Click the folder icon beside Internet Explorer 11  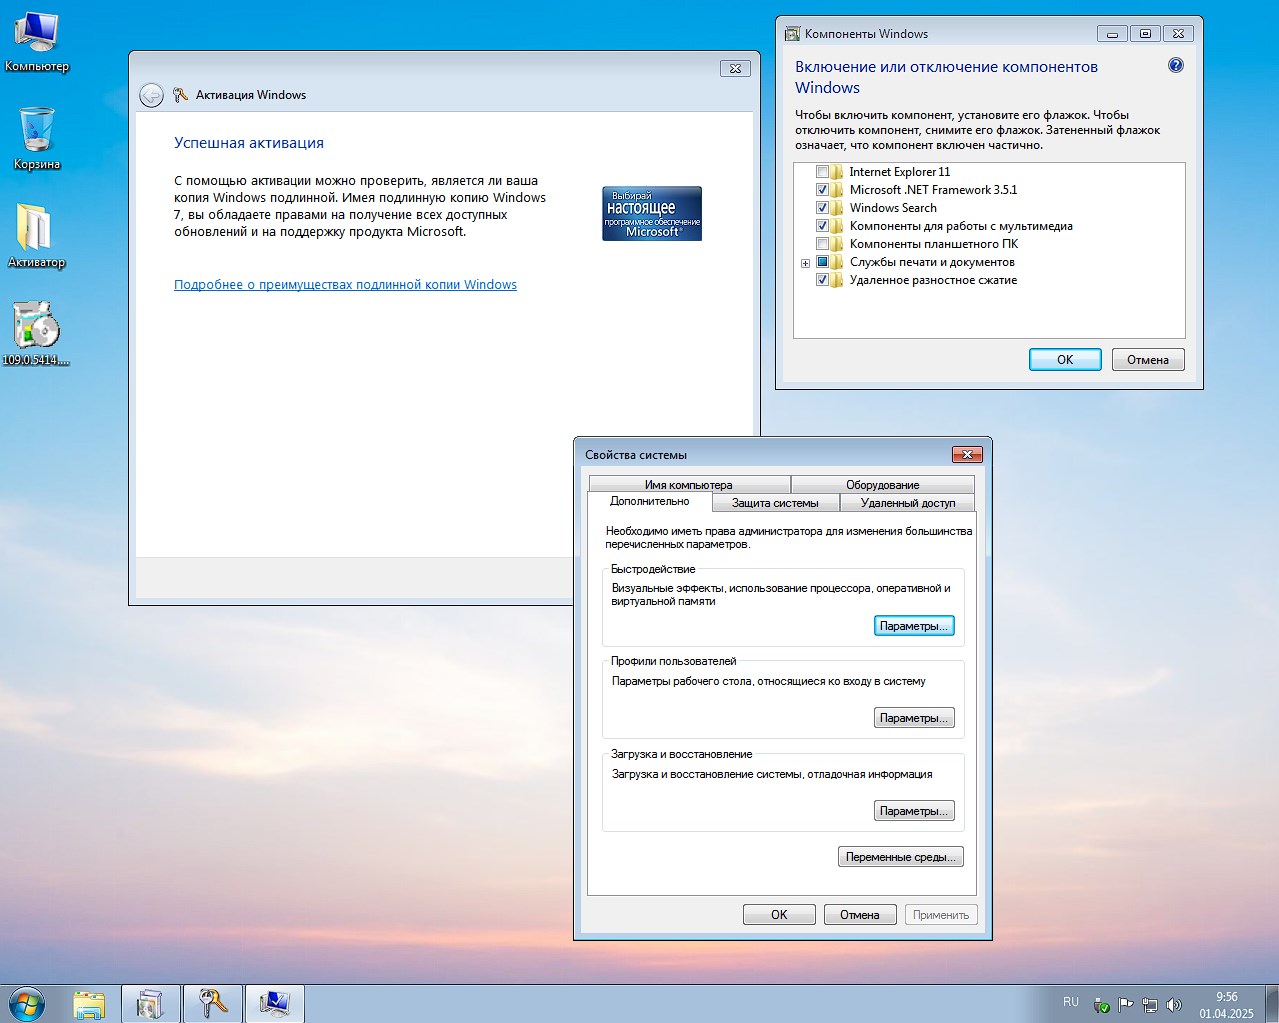click(837, 172)
